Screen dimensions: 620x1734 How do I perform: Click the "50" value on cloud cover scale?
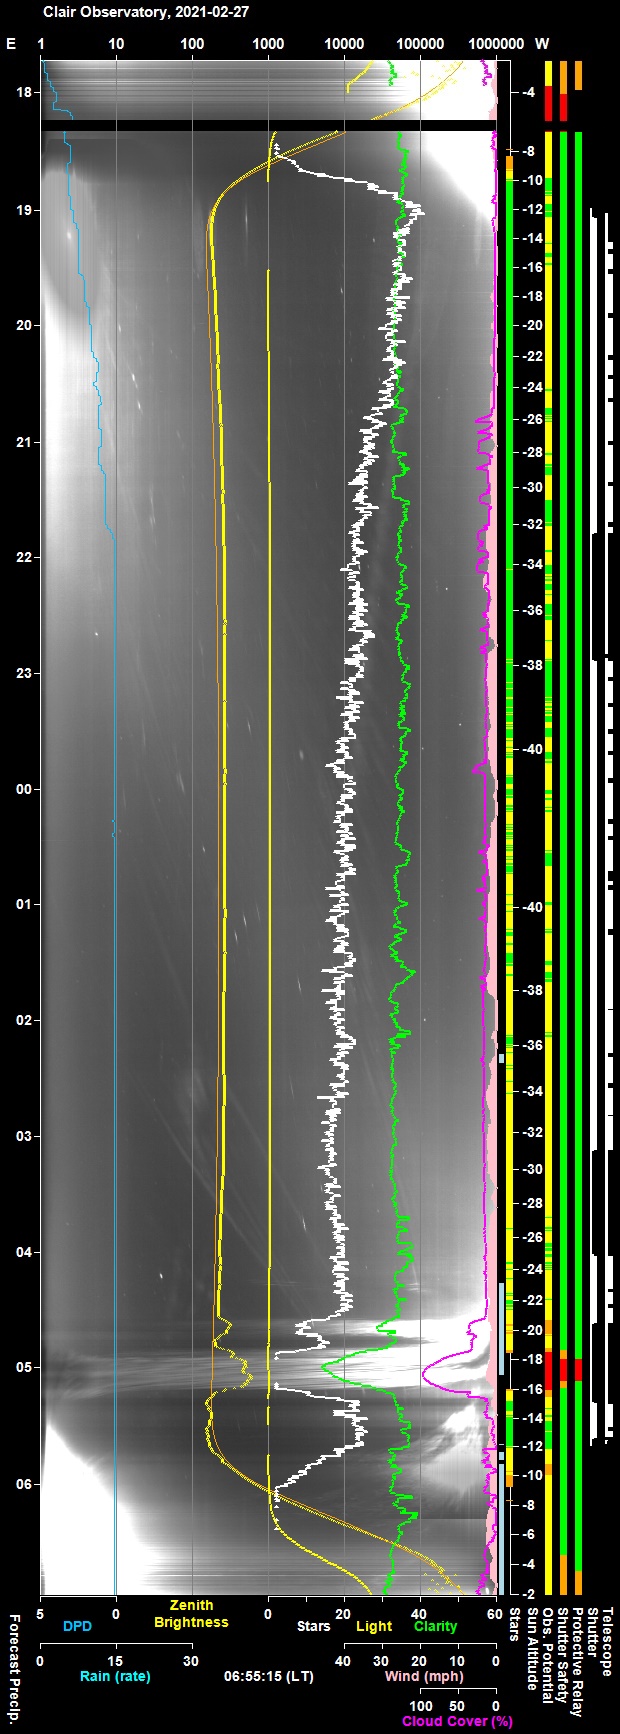pos(458,1706)
